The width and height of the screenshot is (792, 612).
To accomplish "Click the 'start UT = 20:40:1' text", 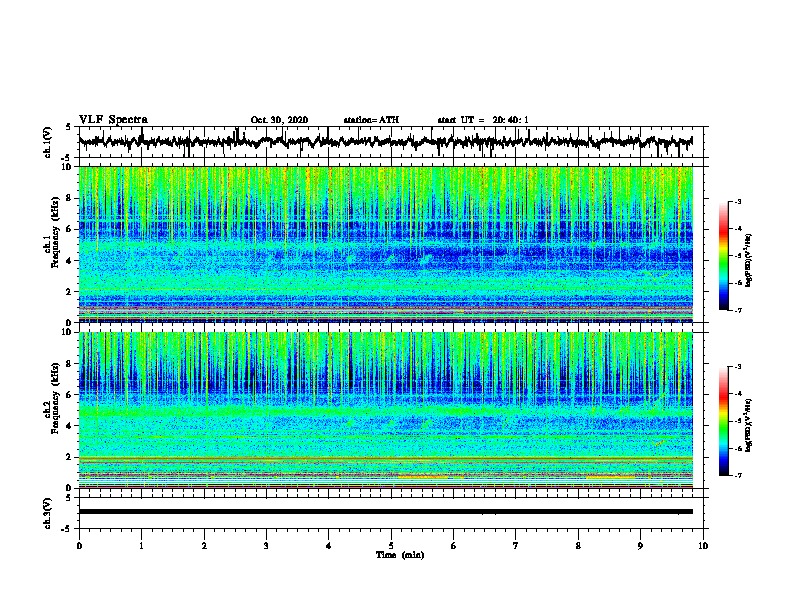I will [x=483, y=120].
